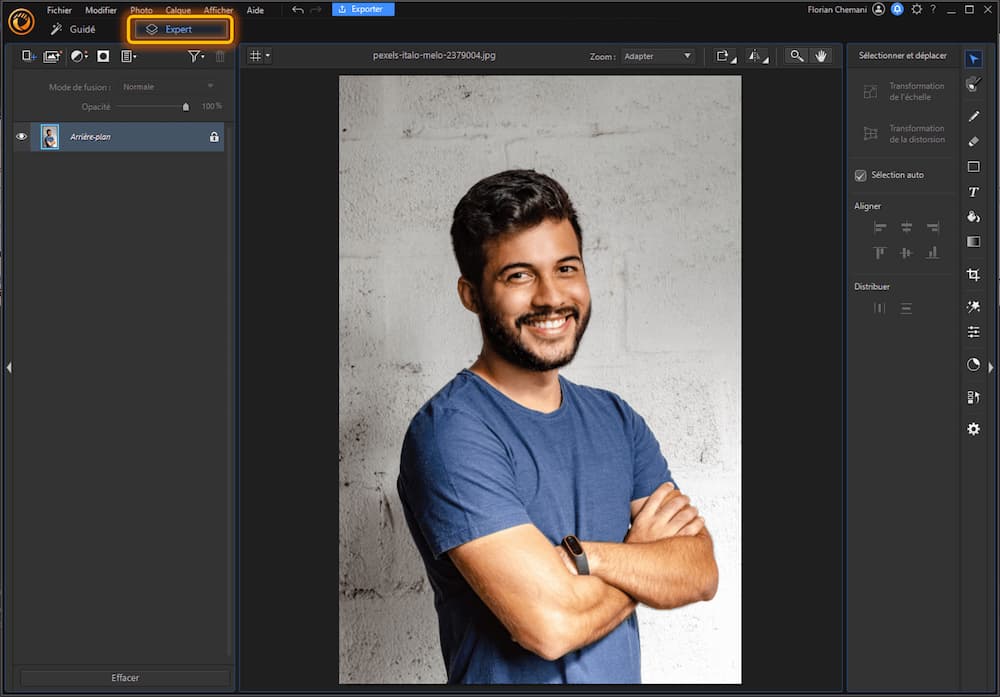This screenshot has height=697, width=1000.
Task: Select the Crop tool
Action: [973, 275]
